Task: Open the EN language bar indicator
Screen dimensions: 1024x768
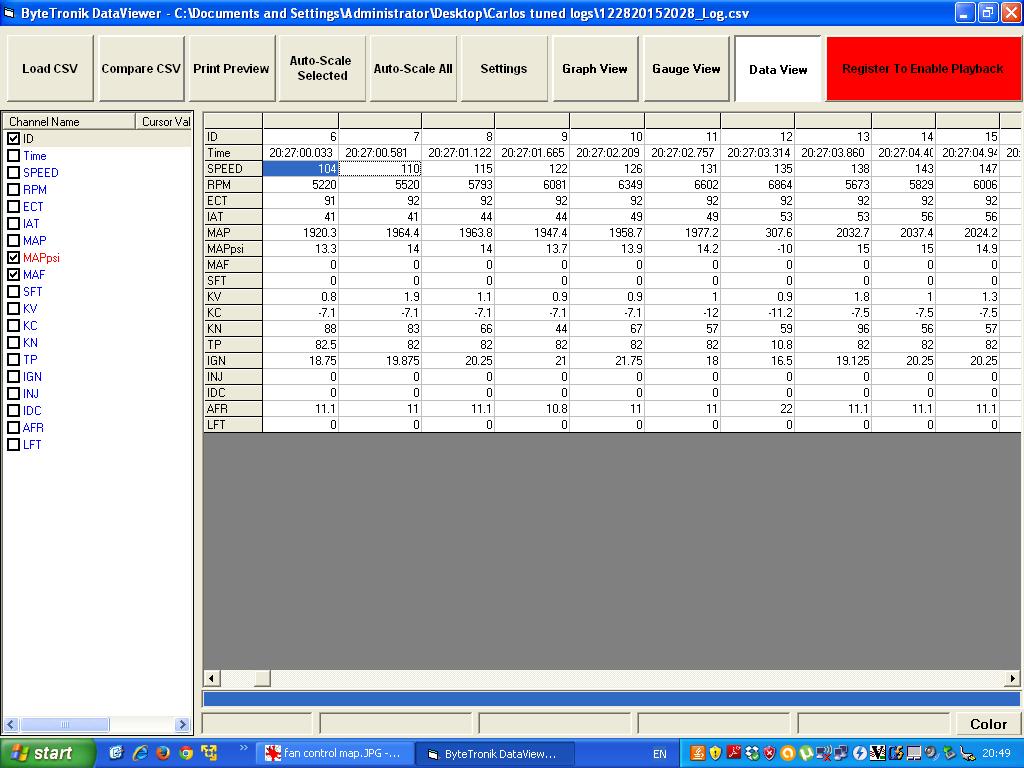Action: tap(659, 753)
